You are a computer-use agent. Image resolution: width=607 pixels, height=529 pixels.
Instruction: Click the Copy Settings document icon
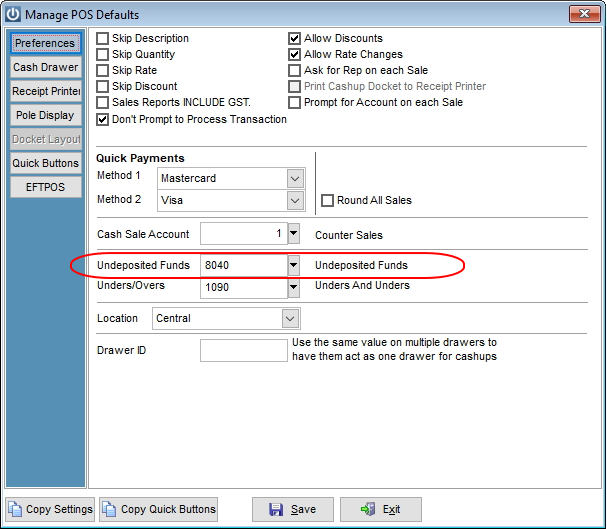[15, 509]
